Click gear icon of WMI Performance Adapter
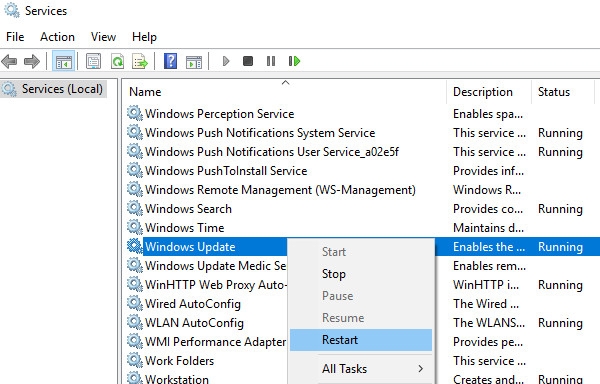600x384 pixels. tap(135, 341)
